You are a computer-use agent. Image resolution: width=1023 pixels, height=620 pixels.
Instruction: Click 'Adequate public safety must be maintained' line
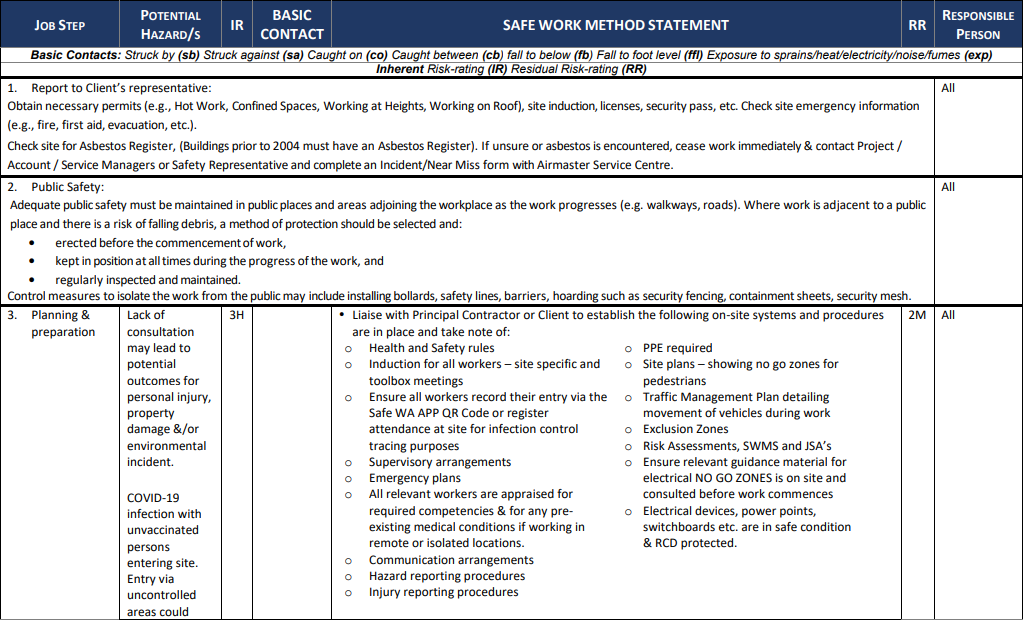tap(468, 214)
